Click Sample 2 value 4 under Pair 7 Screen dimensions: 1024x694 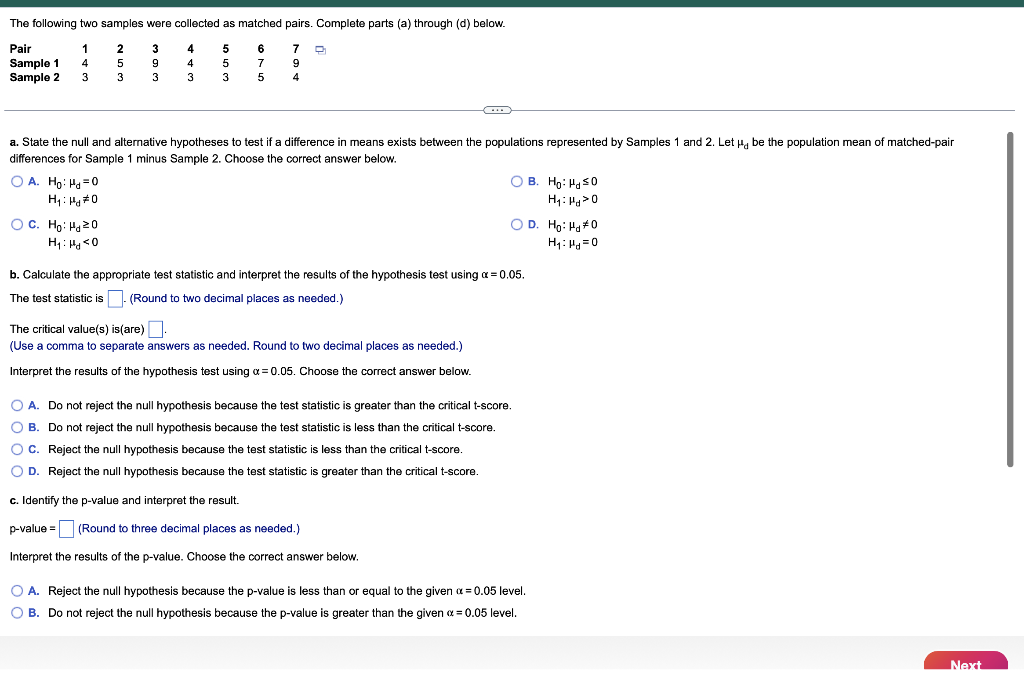[296, 77]
